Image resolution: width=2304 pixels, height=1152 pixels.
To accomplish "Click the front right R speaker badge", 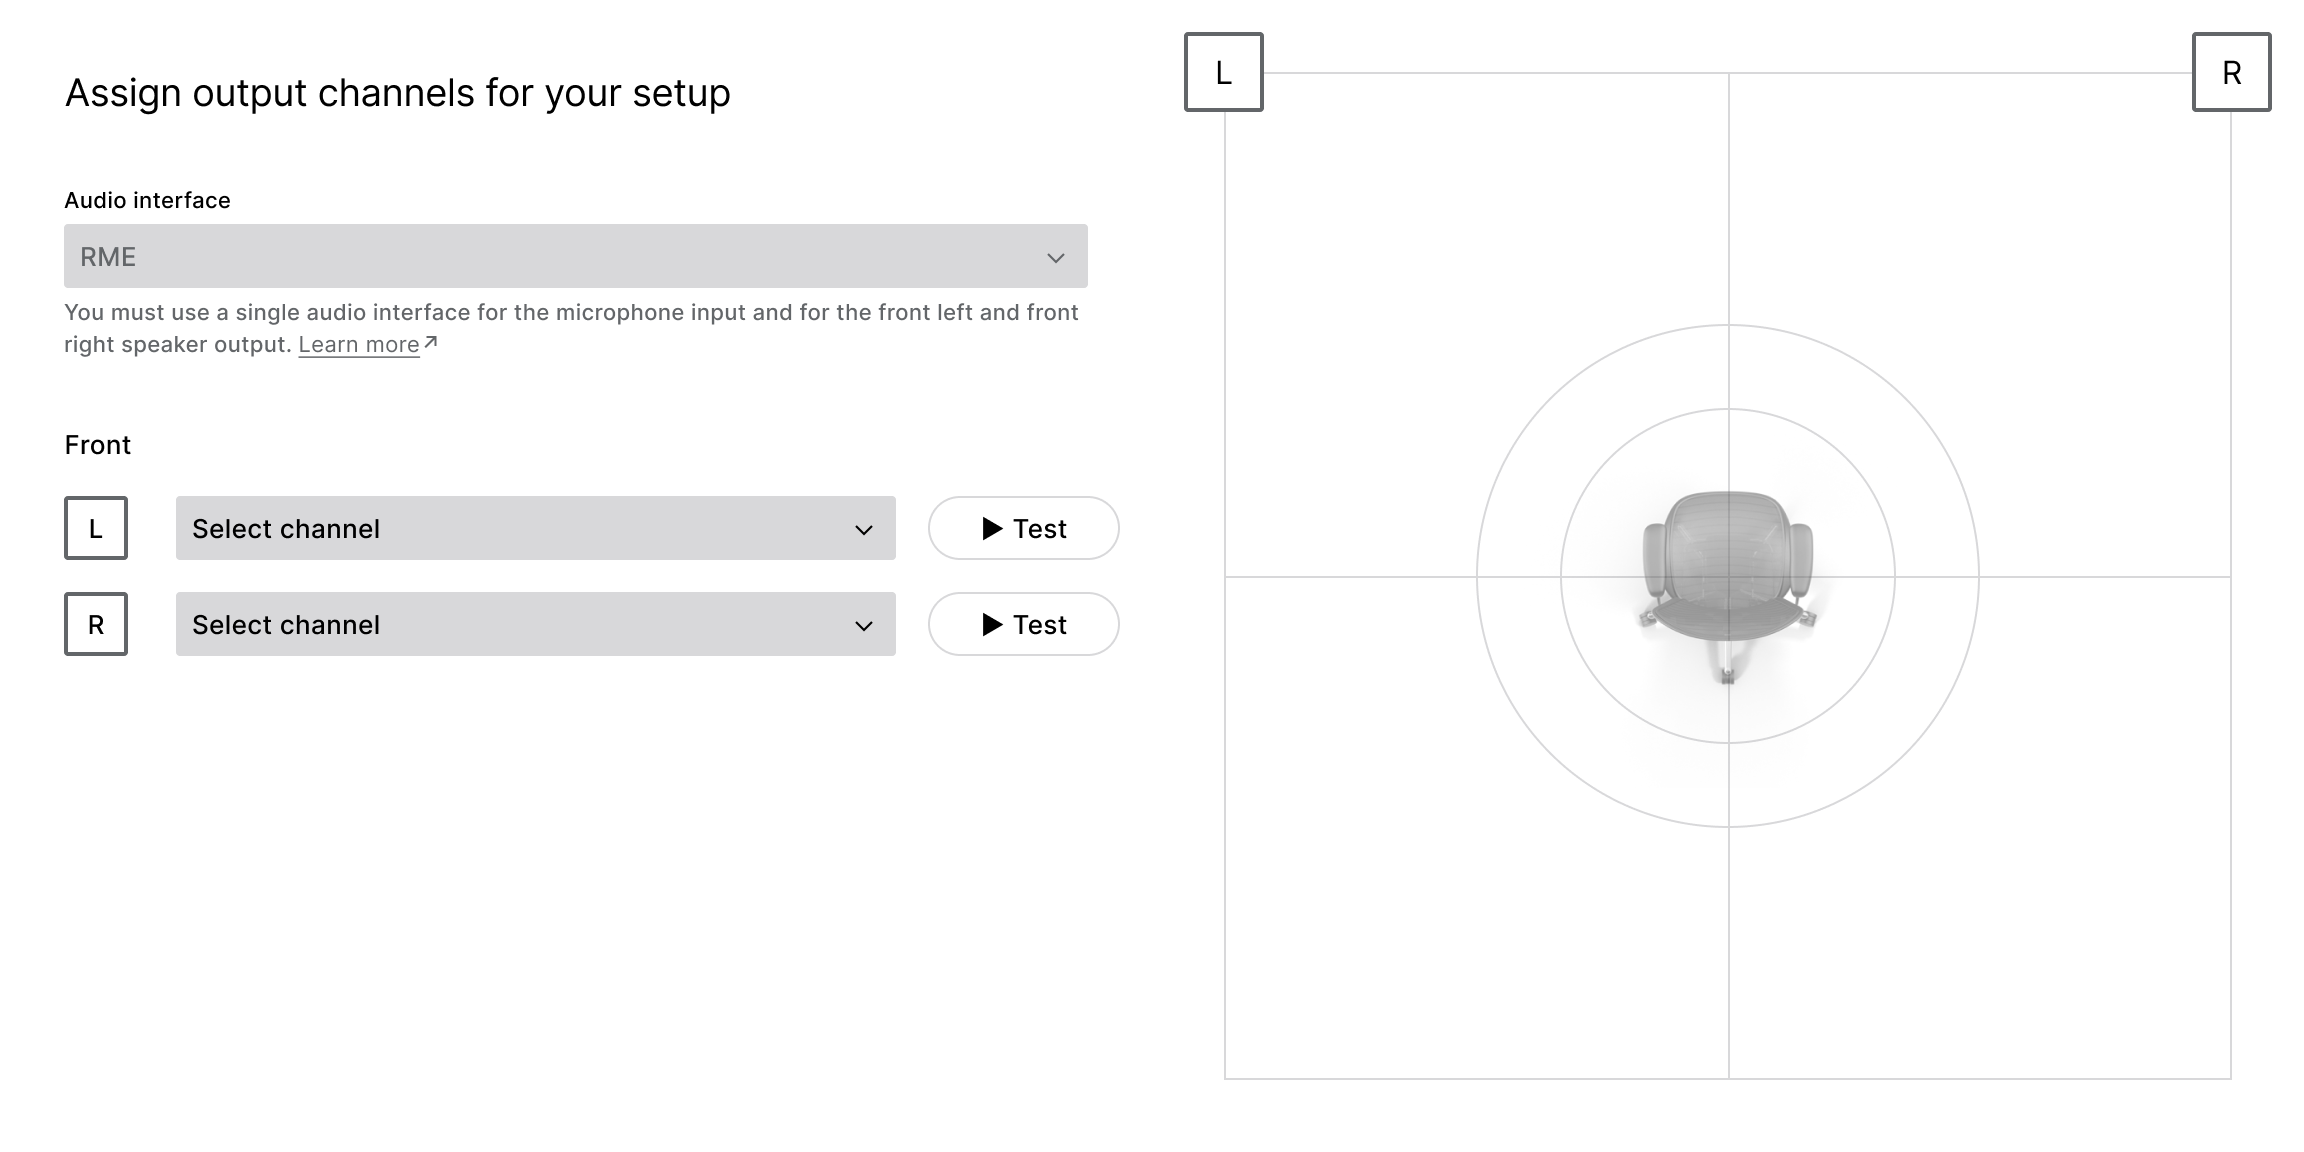I will point(96,624).
